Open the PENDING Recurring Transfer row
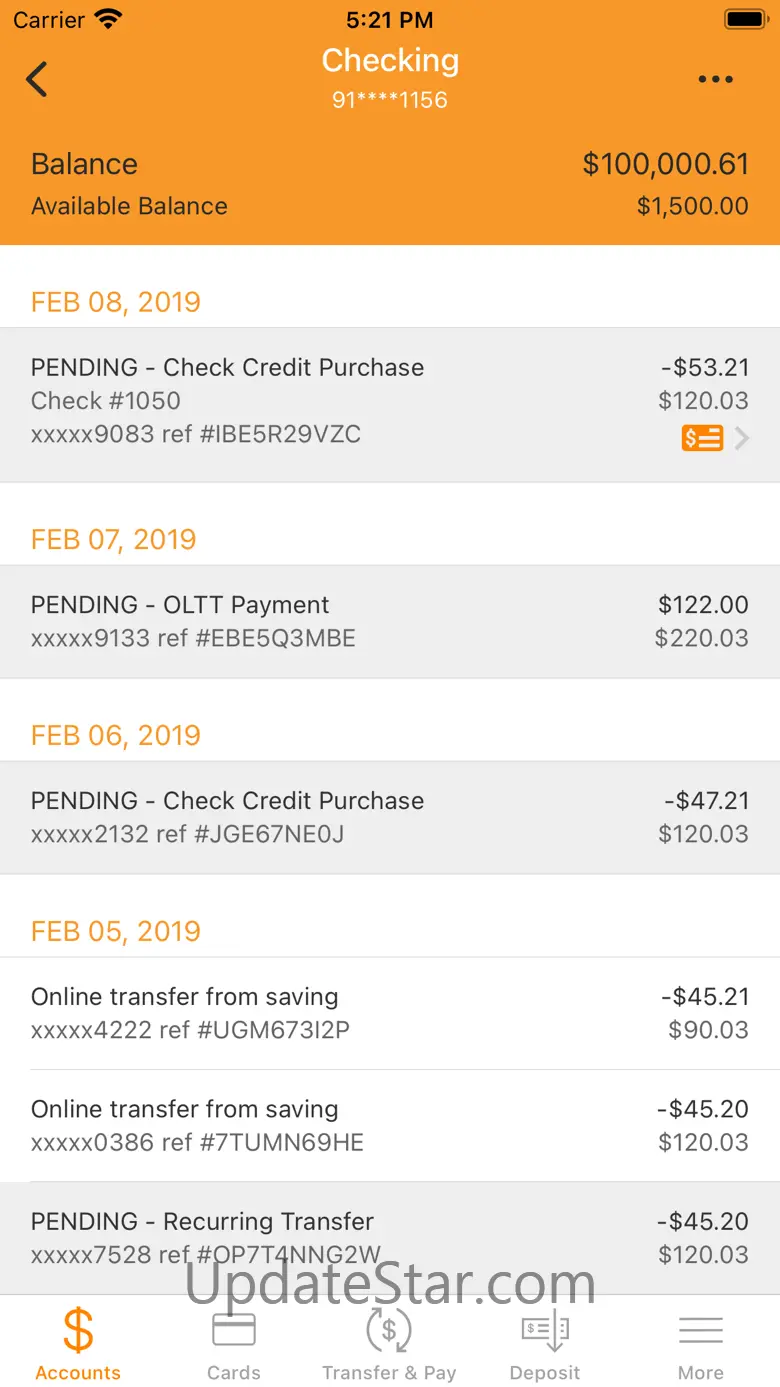The image size is (780, 1387). (x=390, y=1237)
